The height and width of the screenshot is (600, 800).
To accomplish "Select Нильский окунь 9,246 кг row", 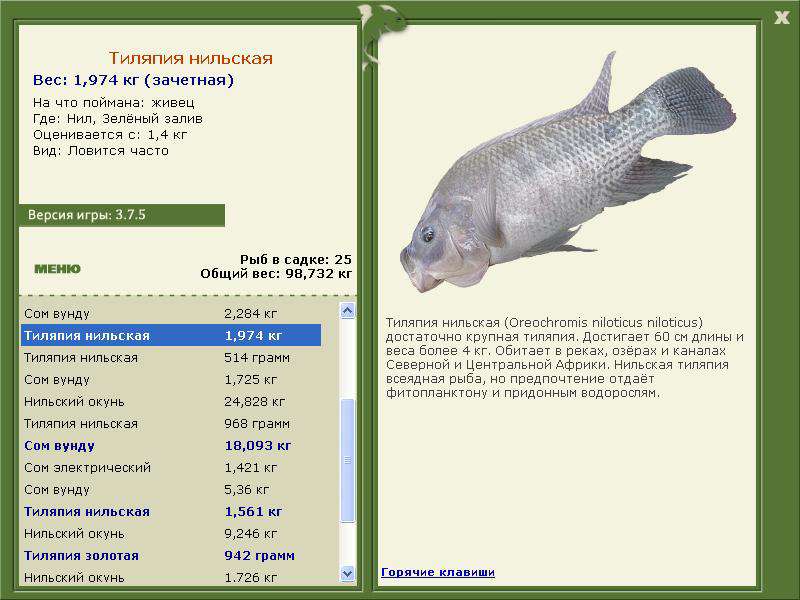I will point(171,533).
